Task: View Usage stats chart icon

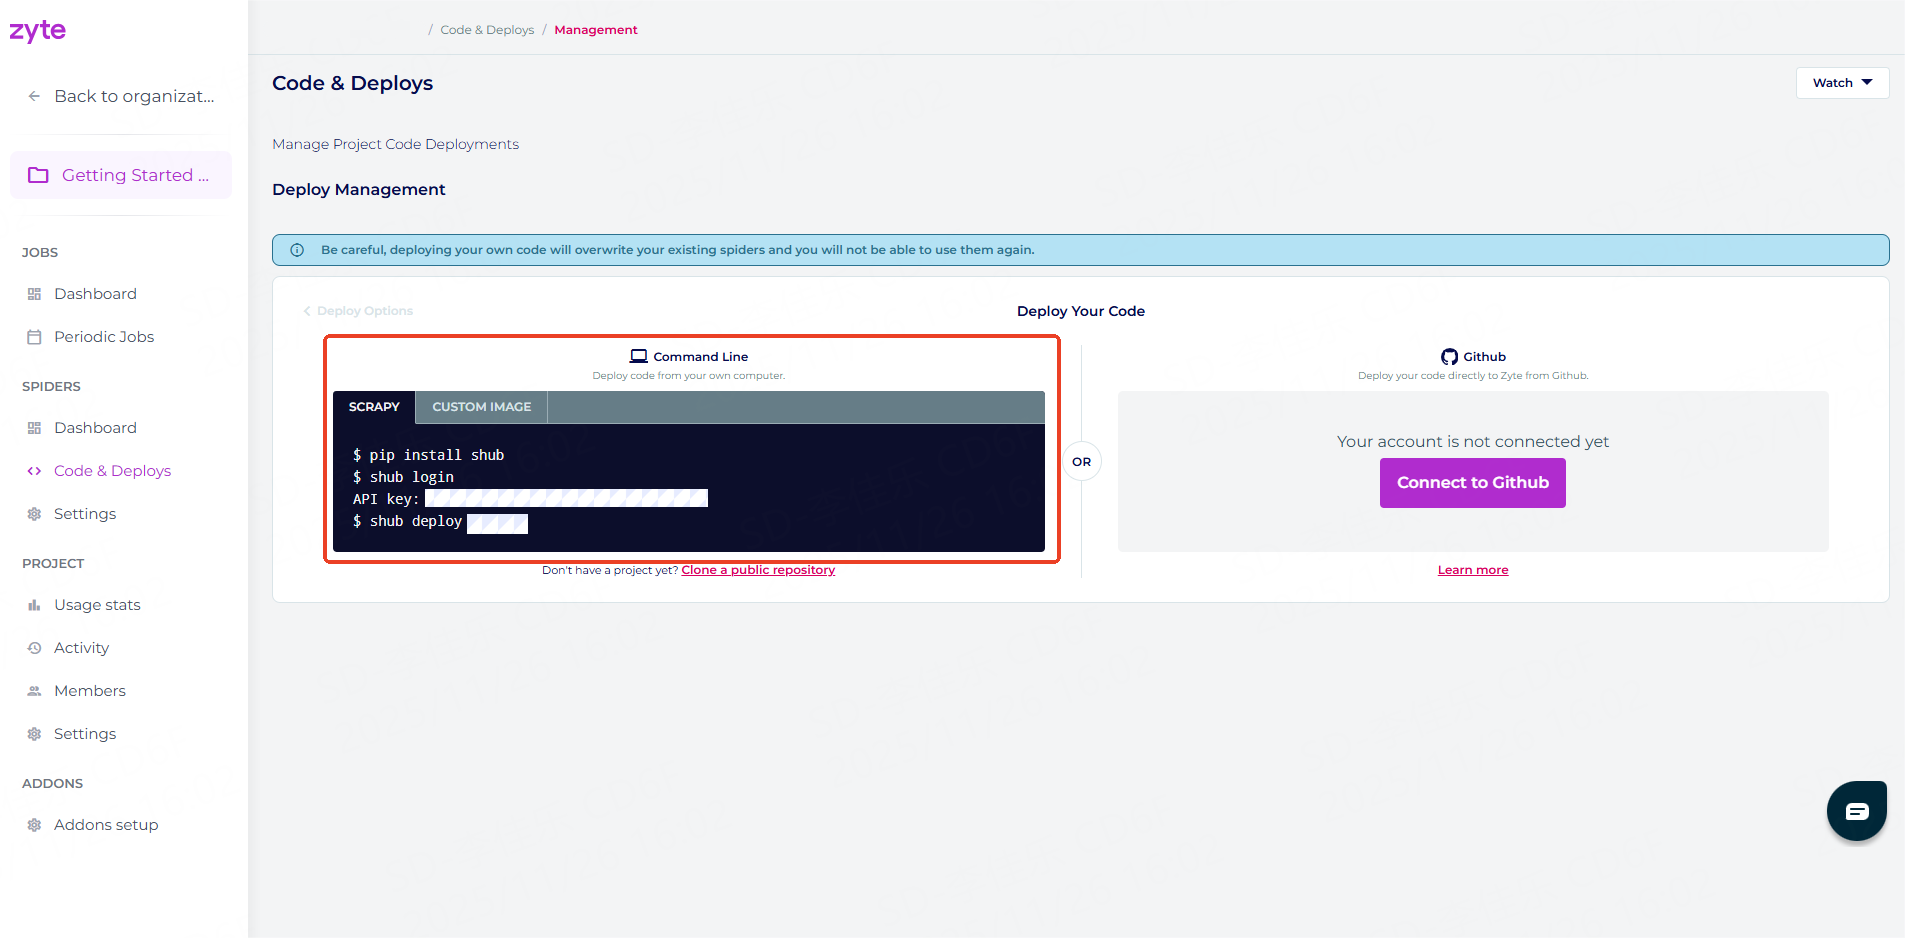Action: 35,604
